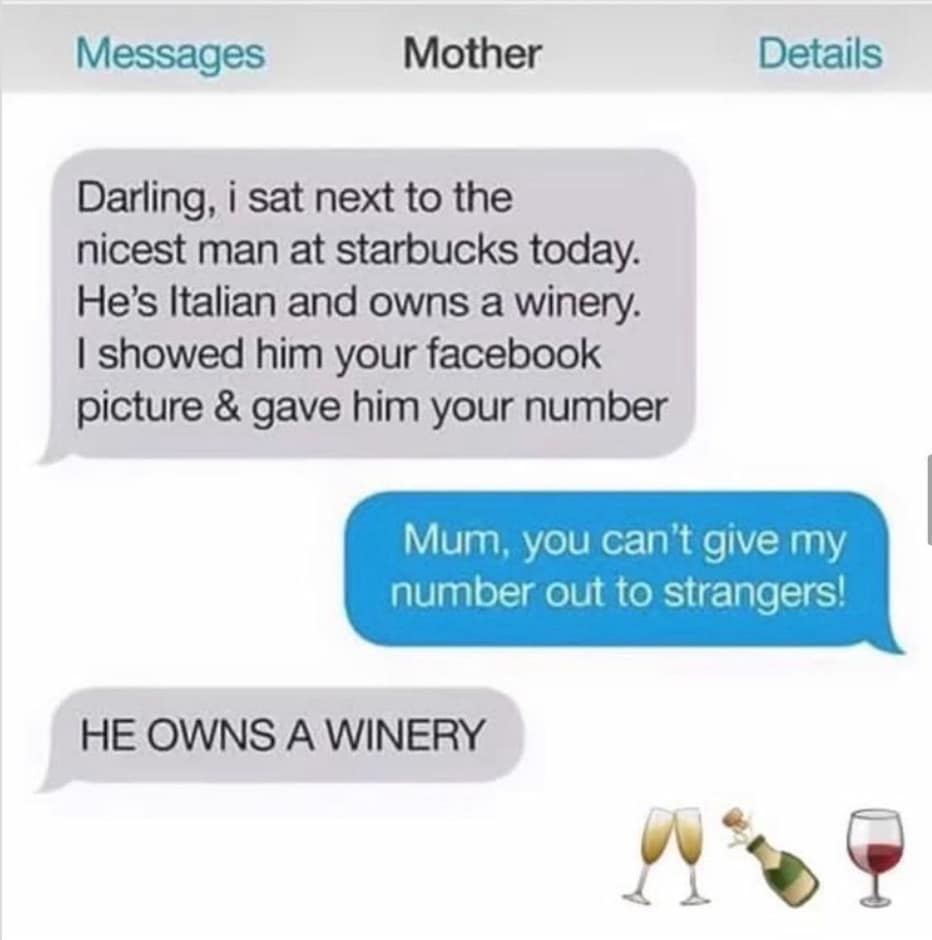The width and height of the screenshot is (932, 940).
Task: Click the gray scrollbar handle at right edge
Action: click(x=929, y=499)
